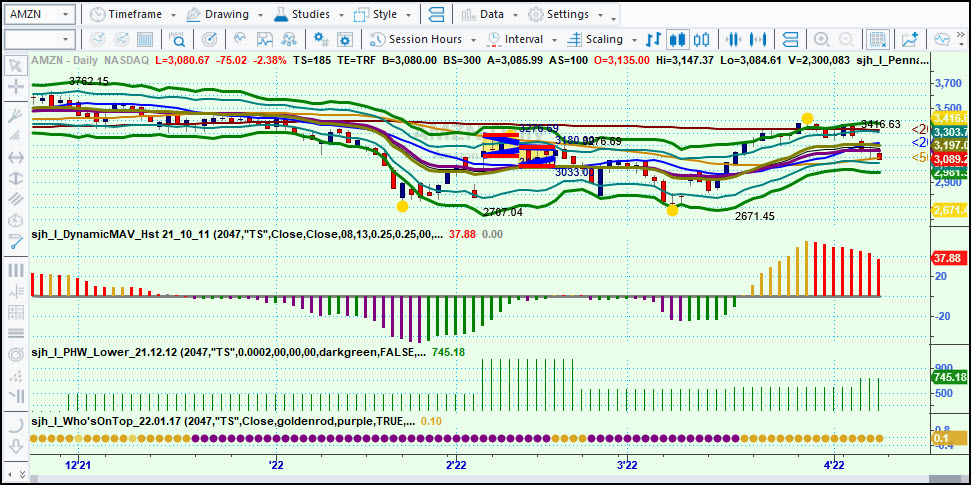This screenshot has height=485, width=971.
Task: Zoom out of the chart
Action: tap(845, 40)
